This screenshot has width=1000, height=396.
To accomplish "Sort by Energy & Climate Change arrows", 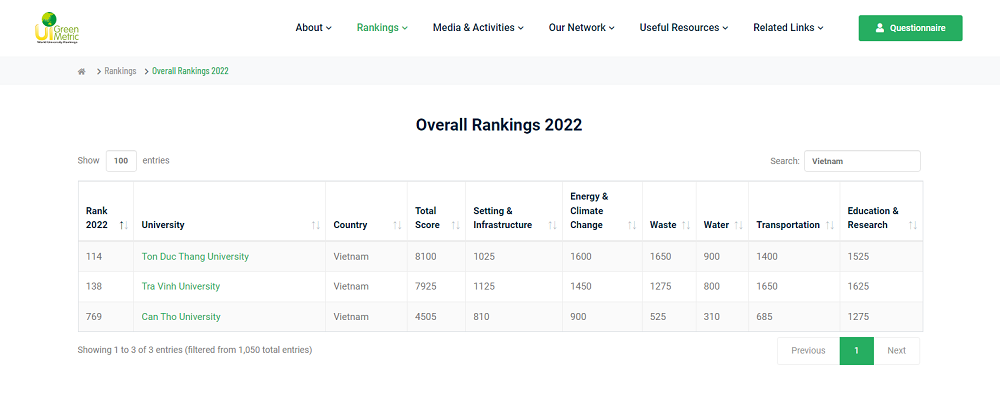I will [x=632, y=225].
